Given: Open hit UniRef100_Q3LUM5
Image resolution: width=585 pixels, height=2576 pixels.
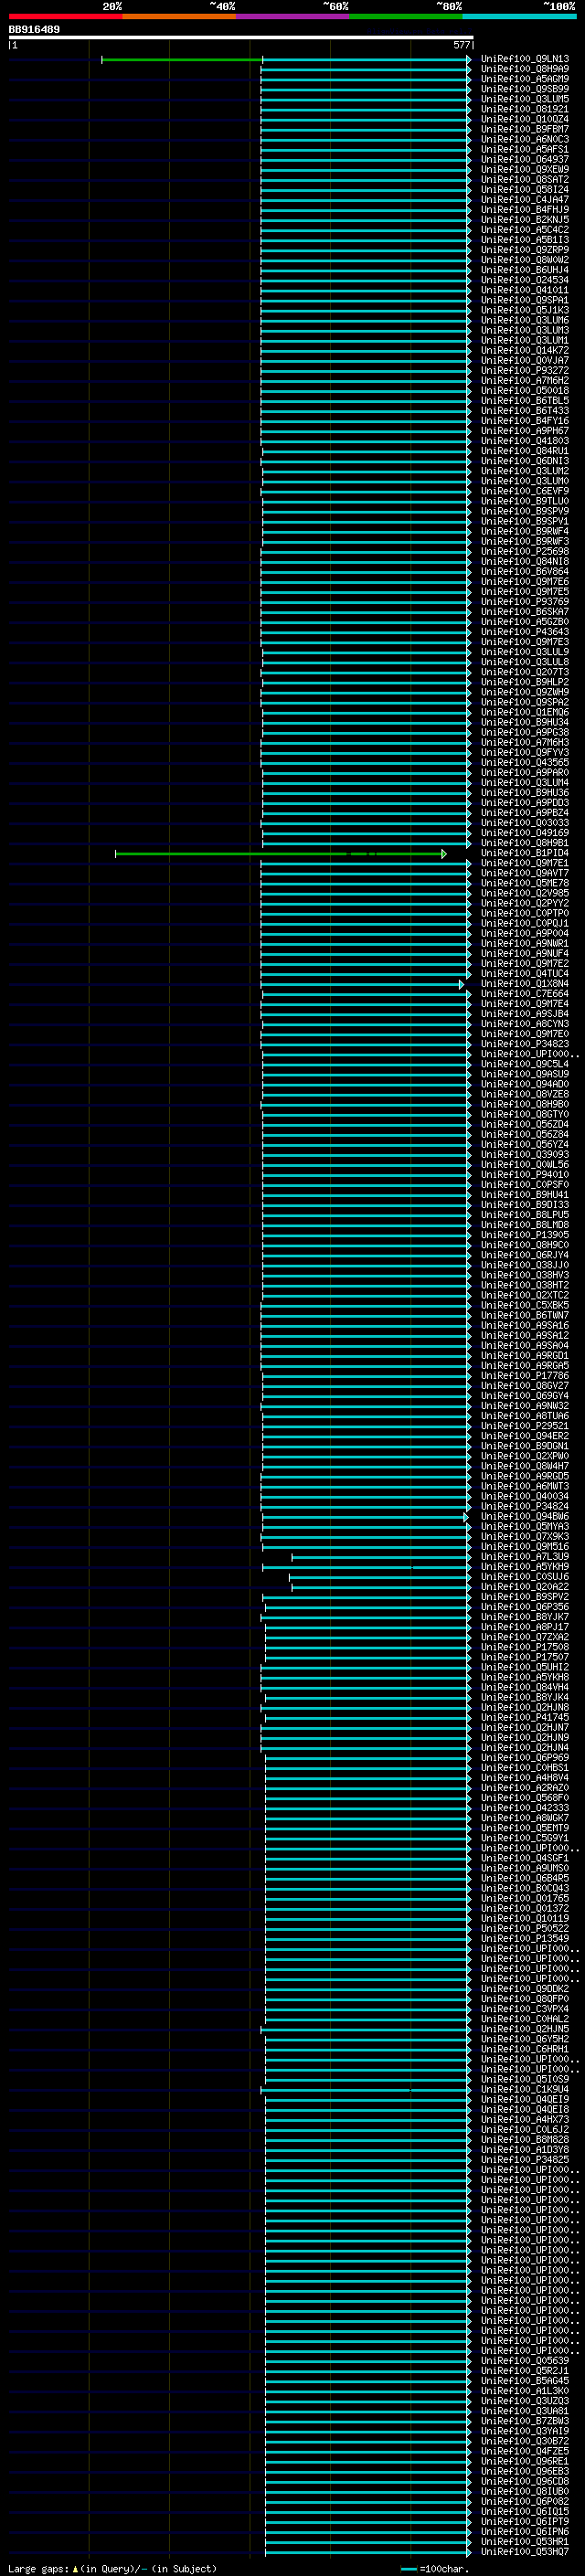Looking at the screenshot, I should (x=525, y=99).
